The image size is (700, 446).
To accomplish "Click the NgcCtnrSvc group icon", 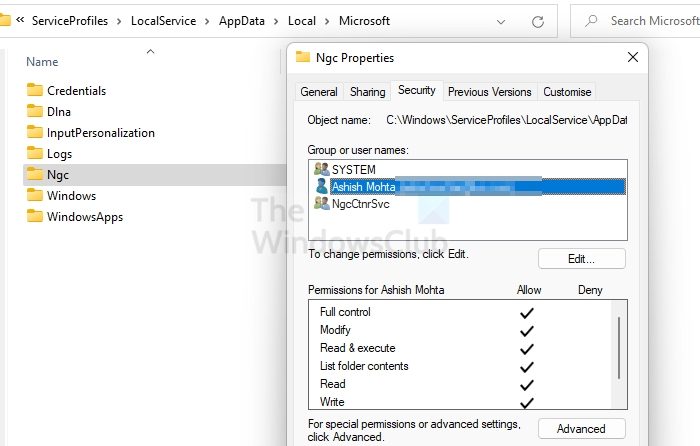I will [321, 204].
